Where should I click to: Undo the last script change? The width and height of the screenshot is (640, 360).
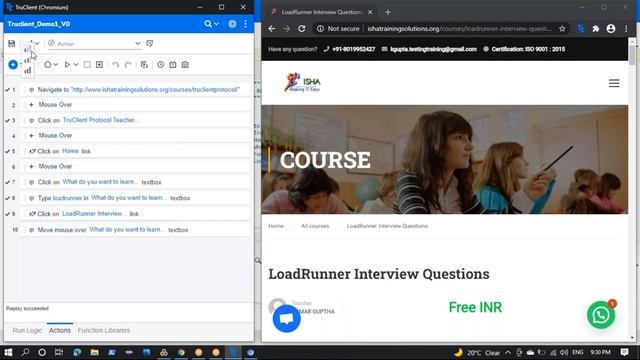[116, 64]
